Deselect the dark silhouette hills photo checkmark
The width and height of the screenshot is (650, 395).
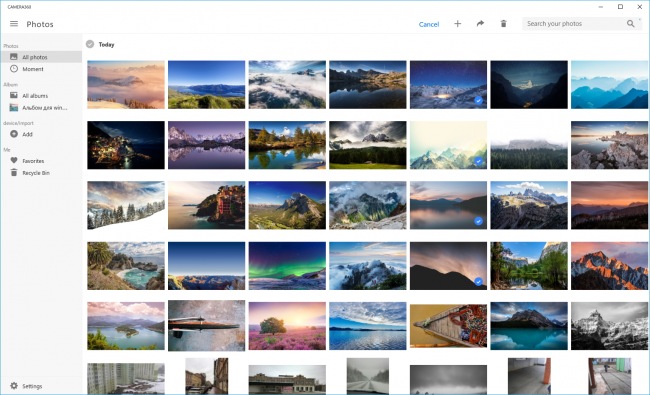coord(479,281)
